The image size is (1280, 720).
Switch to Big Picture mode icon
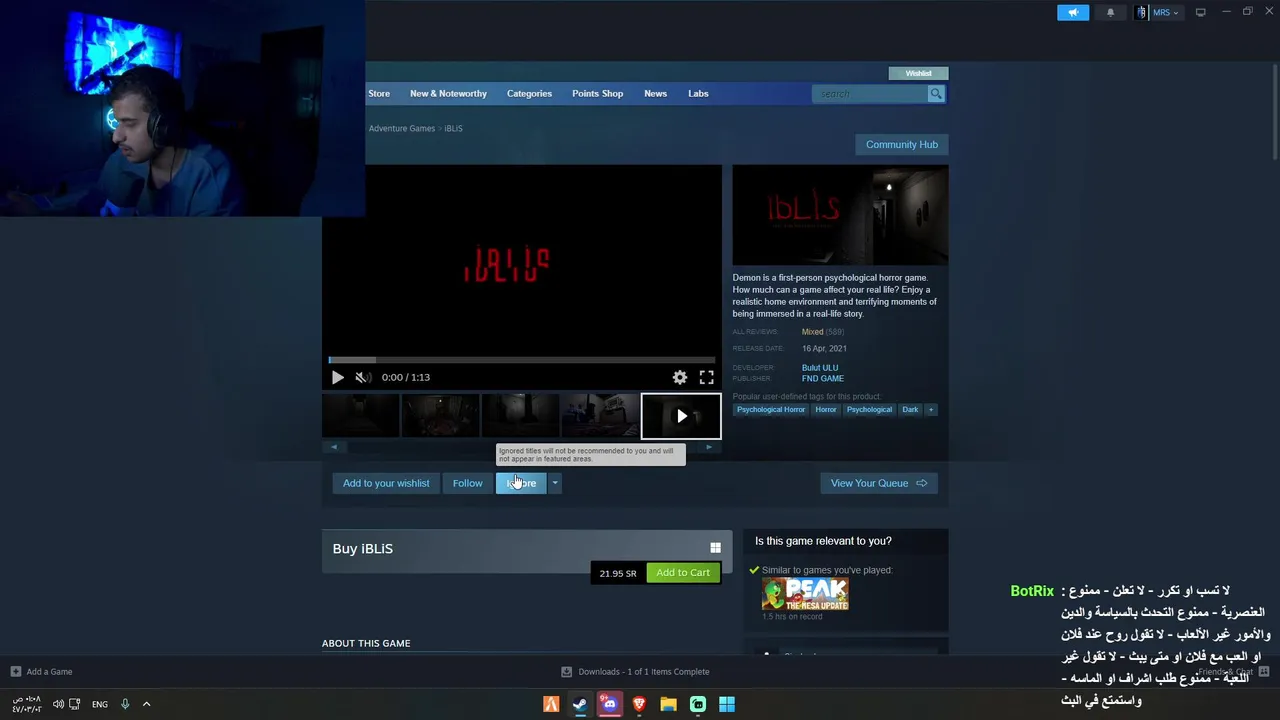[x=1201, y=12]
